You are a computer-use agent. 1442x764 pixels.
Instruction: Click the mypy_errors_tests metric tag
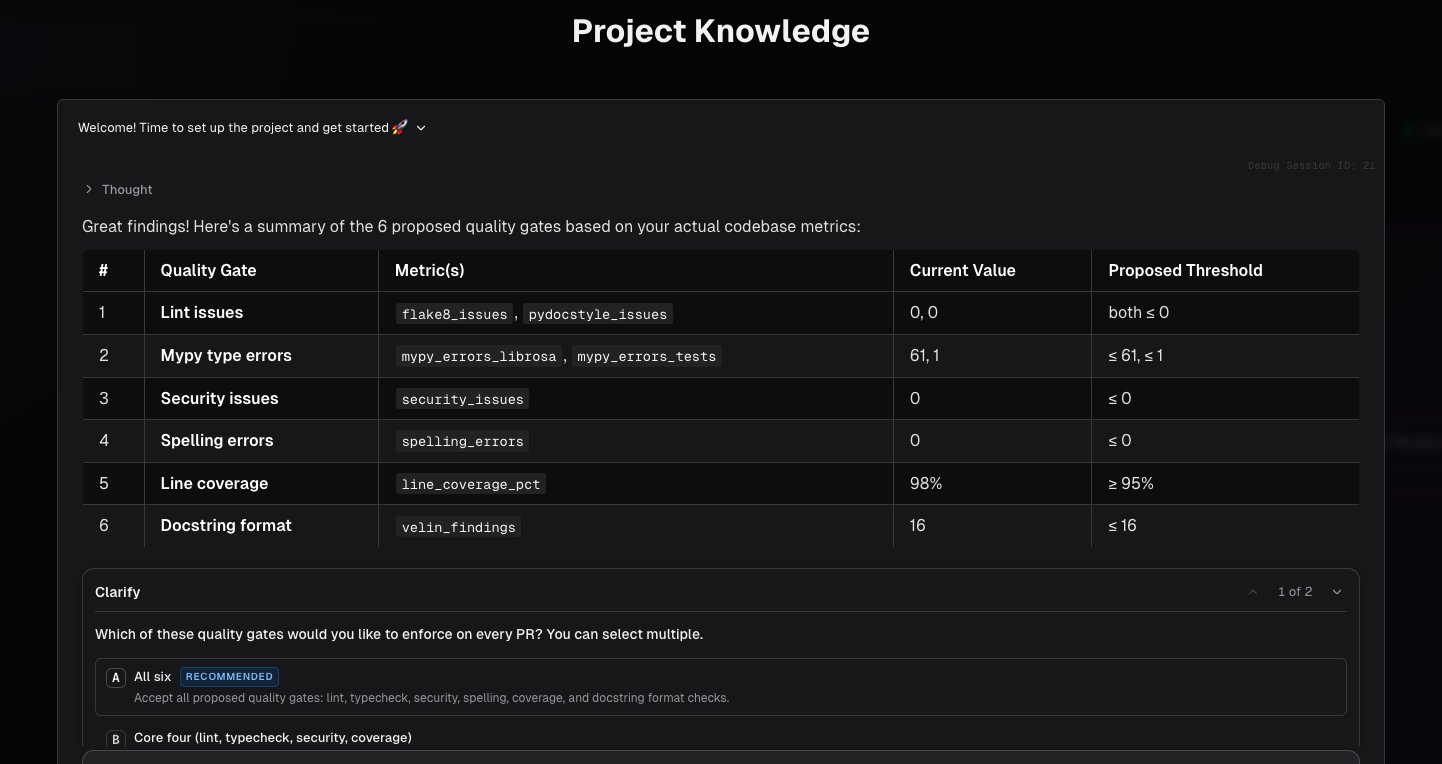(x=647, y=356)
